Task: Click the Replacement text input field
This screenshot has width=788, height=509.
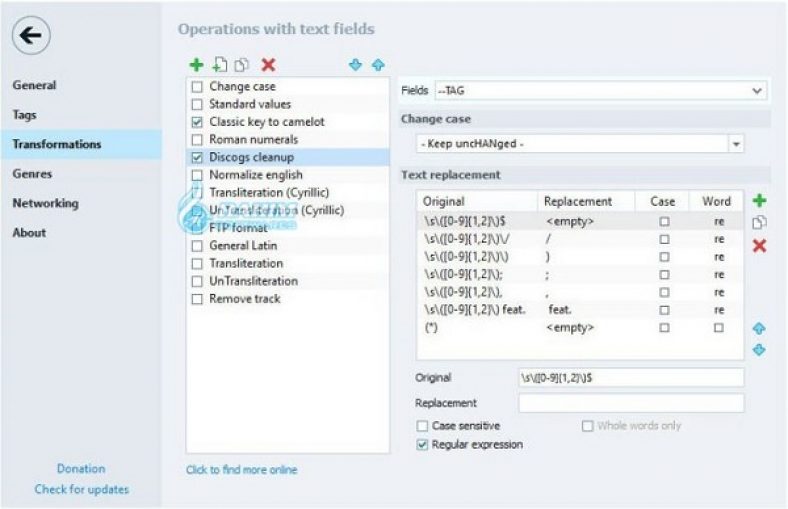Action: coord(631,403)
